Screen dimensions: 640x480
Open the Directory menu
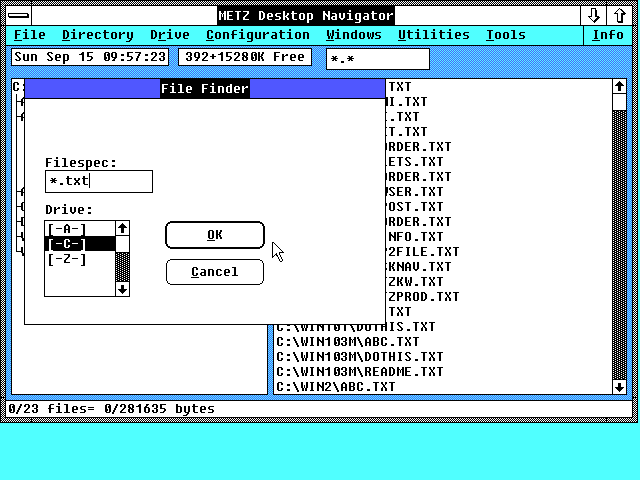click(x=98, y=35)
